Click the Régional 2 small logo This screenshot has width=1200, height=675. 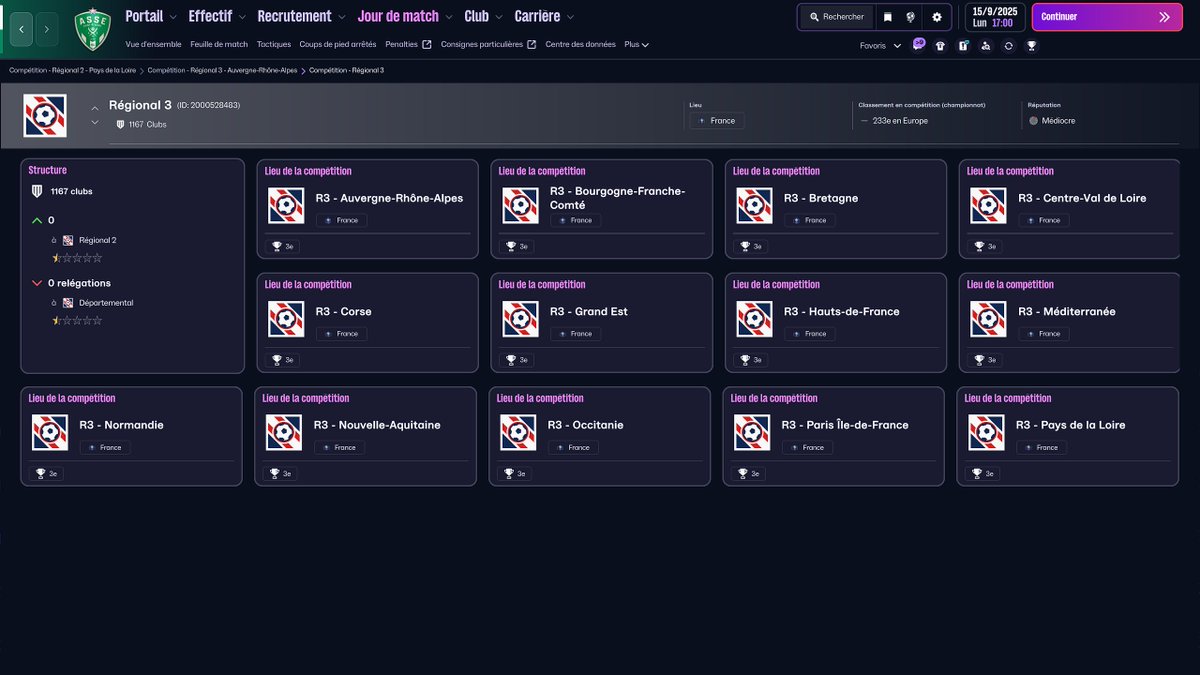[68, 240]
